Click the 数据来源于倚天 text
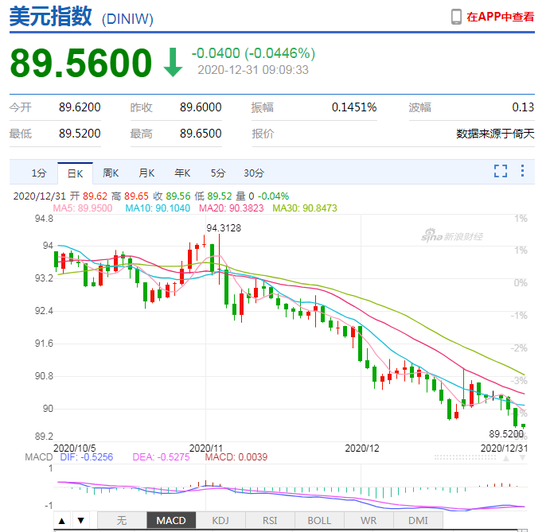The image size is (550, 532). 495,134
